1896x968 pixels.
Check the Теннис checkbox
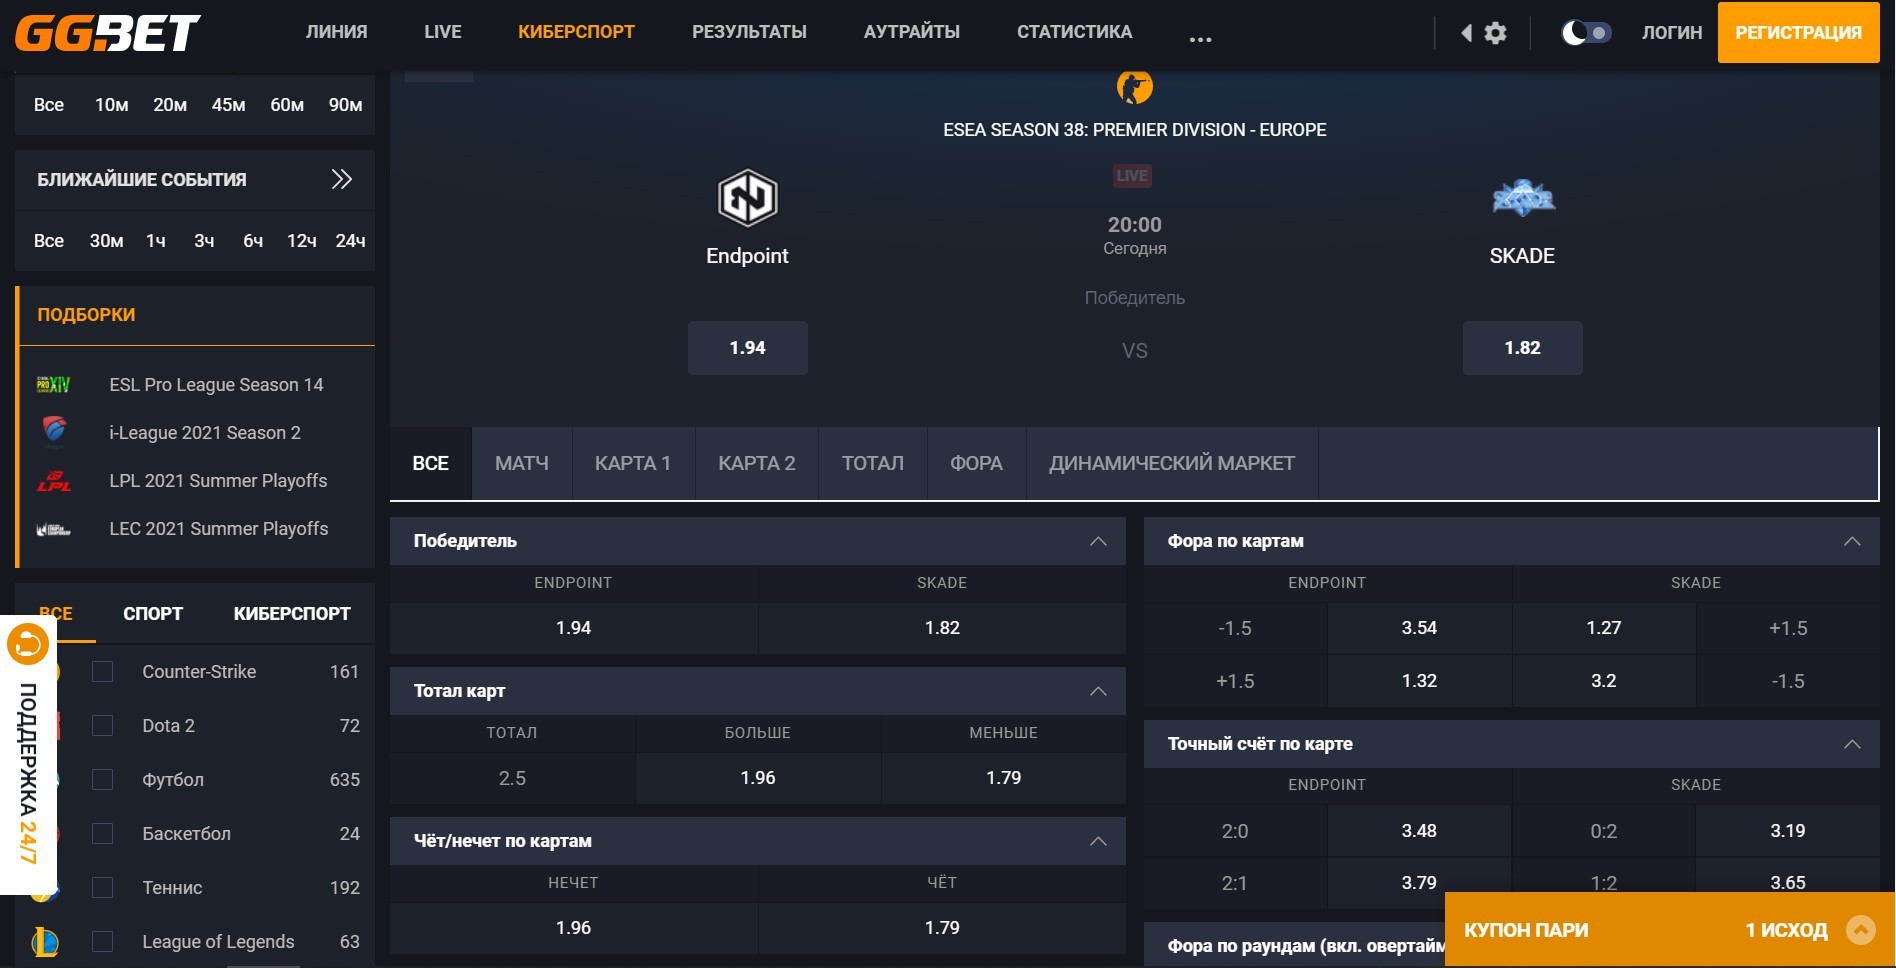[102, 888]
